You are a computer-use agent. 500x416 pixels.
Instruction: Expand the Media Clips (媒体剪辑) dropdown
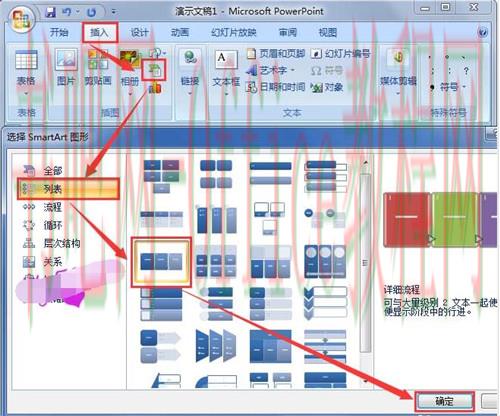click(x=398, y=94)
